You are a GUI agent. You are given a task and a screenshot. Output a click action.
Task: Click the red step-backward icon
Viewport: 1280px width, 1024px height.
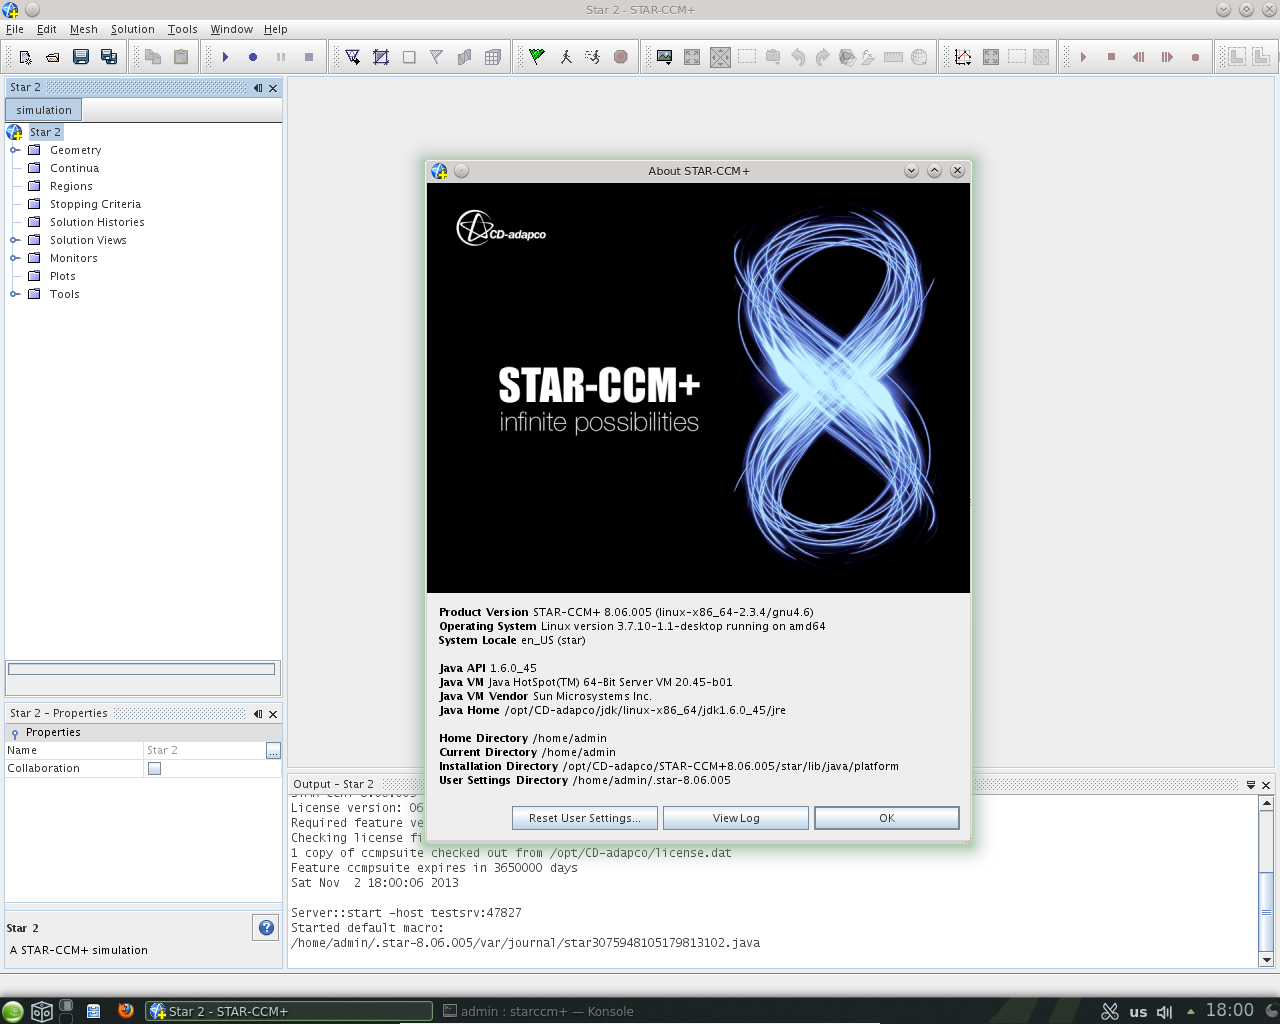tap(1139, 57)
